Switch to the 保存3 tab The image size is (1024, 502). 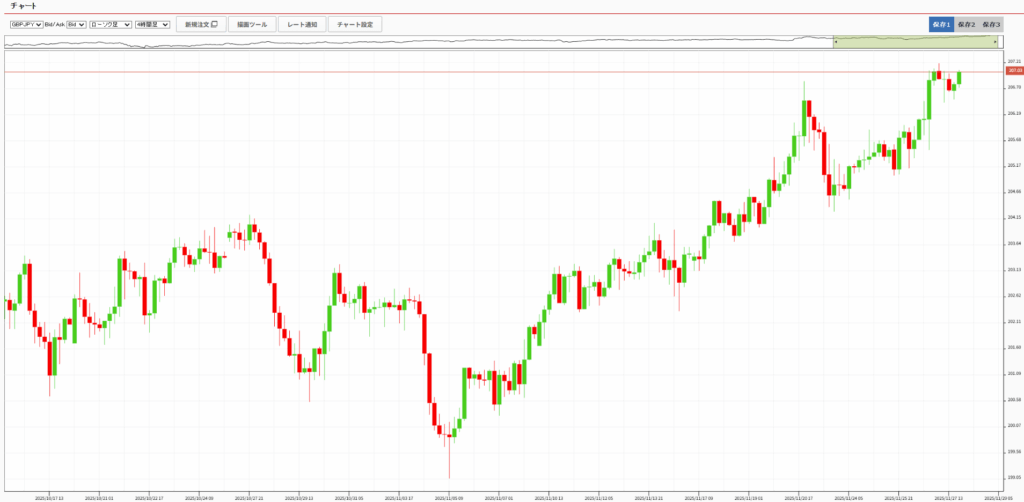coord(990,24)
